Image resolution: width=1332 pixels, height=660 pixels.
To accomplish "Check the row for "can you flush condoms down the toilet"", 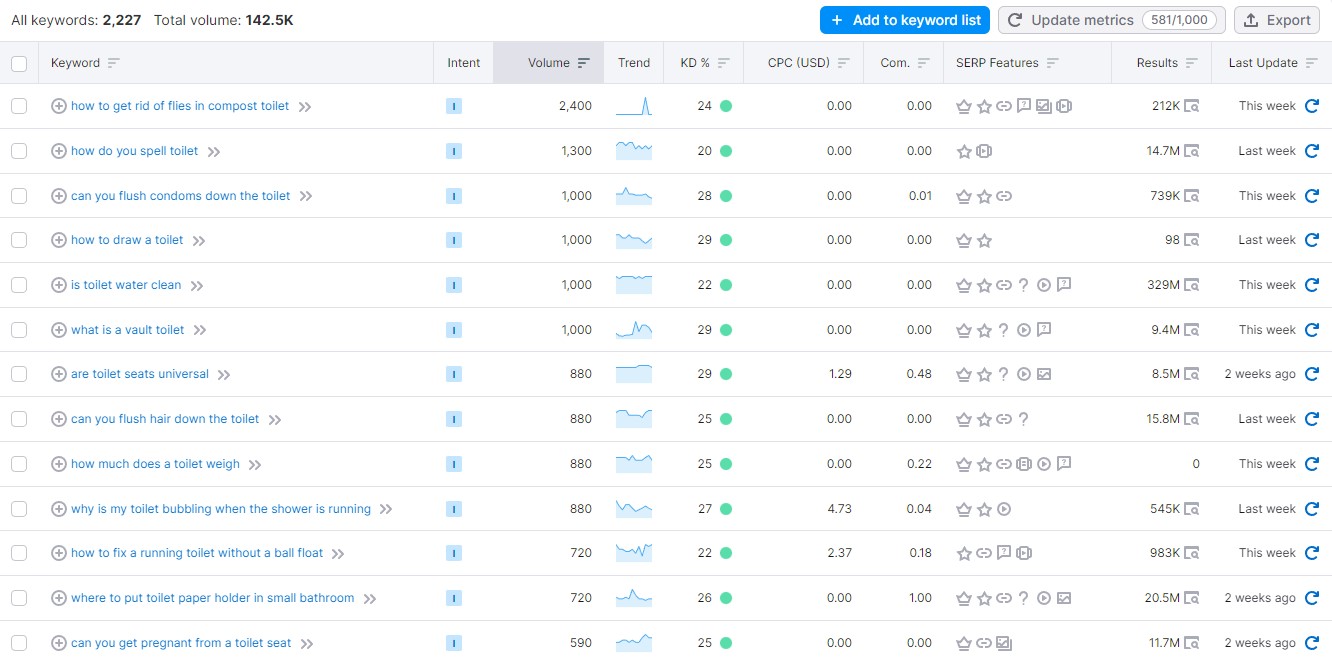I will [18, 196].
